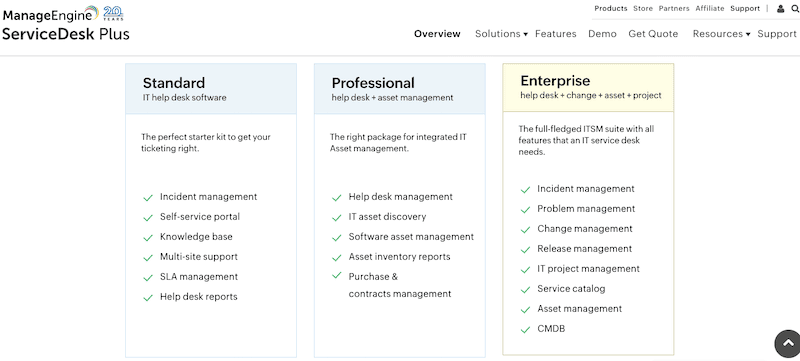This screenshot has width=800, height=361.
Task: Click the 'Service catalog' feature text
Action: (571, 289)
